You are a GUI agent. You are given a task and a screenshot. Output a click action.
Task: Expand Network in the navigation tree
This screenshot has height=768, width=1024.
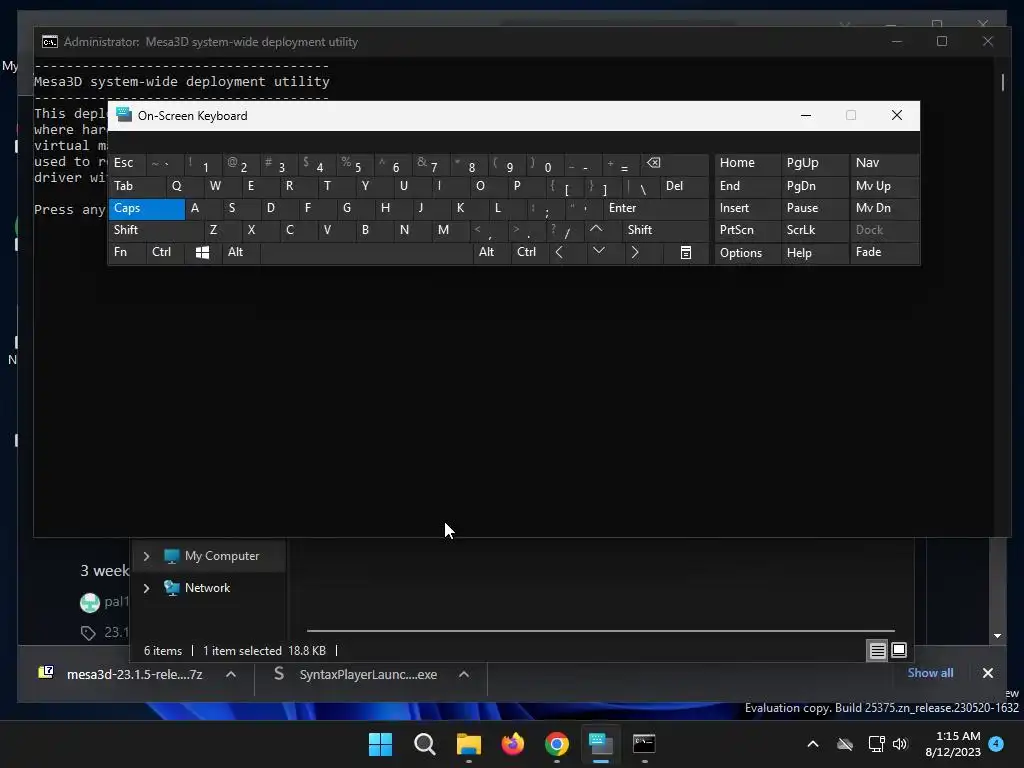pyautogui.click(x=146, y=588)
